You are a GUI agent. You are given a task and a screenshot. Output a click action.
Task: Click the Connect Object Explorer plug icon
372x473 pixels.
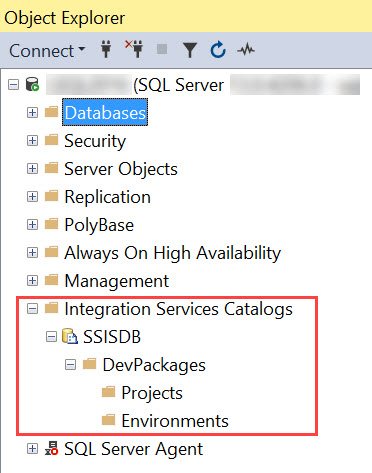coord(106,49)
